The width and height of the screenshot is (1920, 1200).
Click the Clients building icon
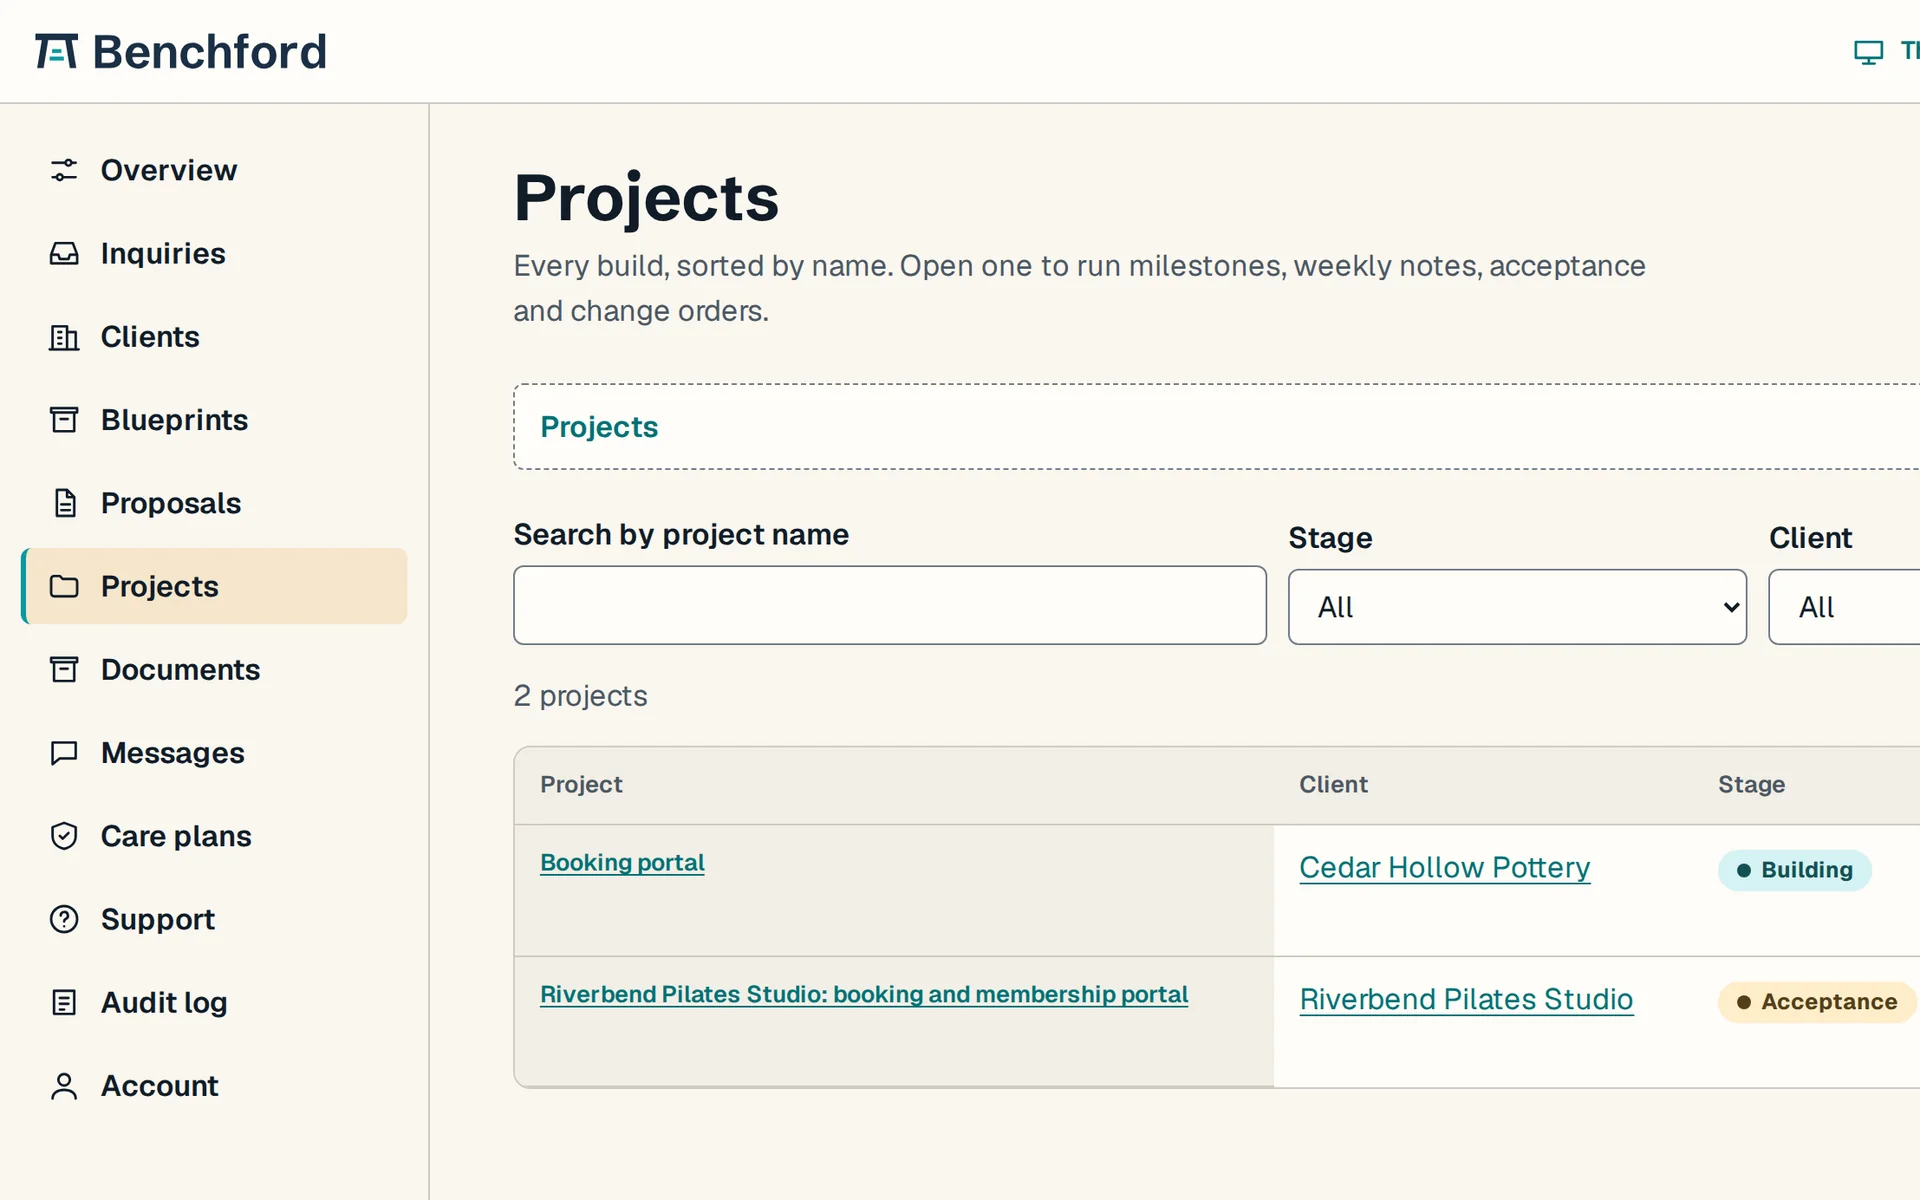pos(64,337)
